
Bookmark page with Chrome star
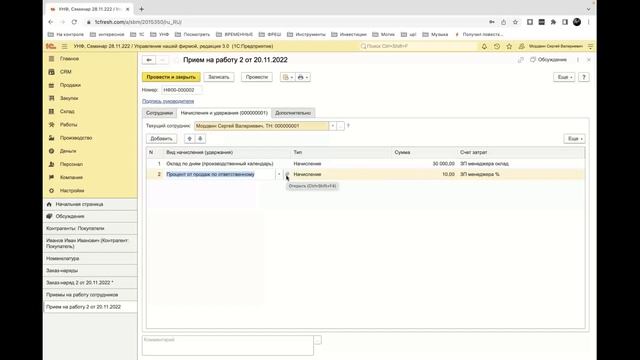tap(516, 22)
